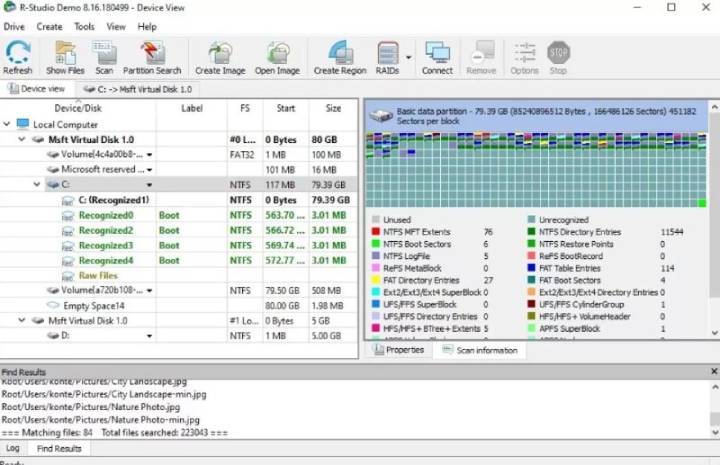Select the Nature Photo-min.jpg result
The height and width of the screenshot is (465, 720).
point(101,420)
